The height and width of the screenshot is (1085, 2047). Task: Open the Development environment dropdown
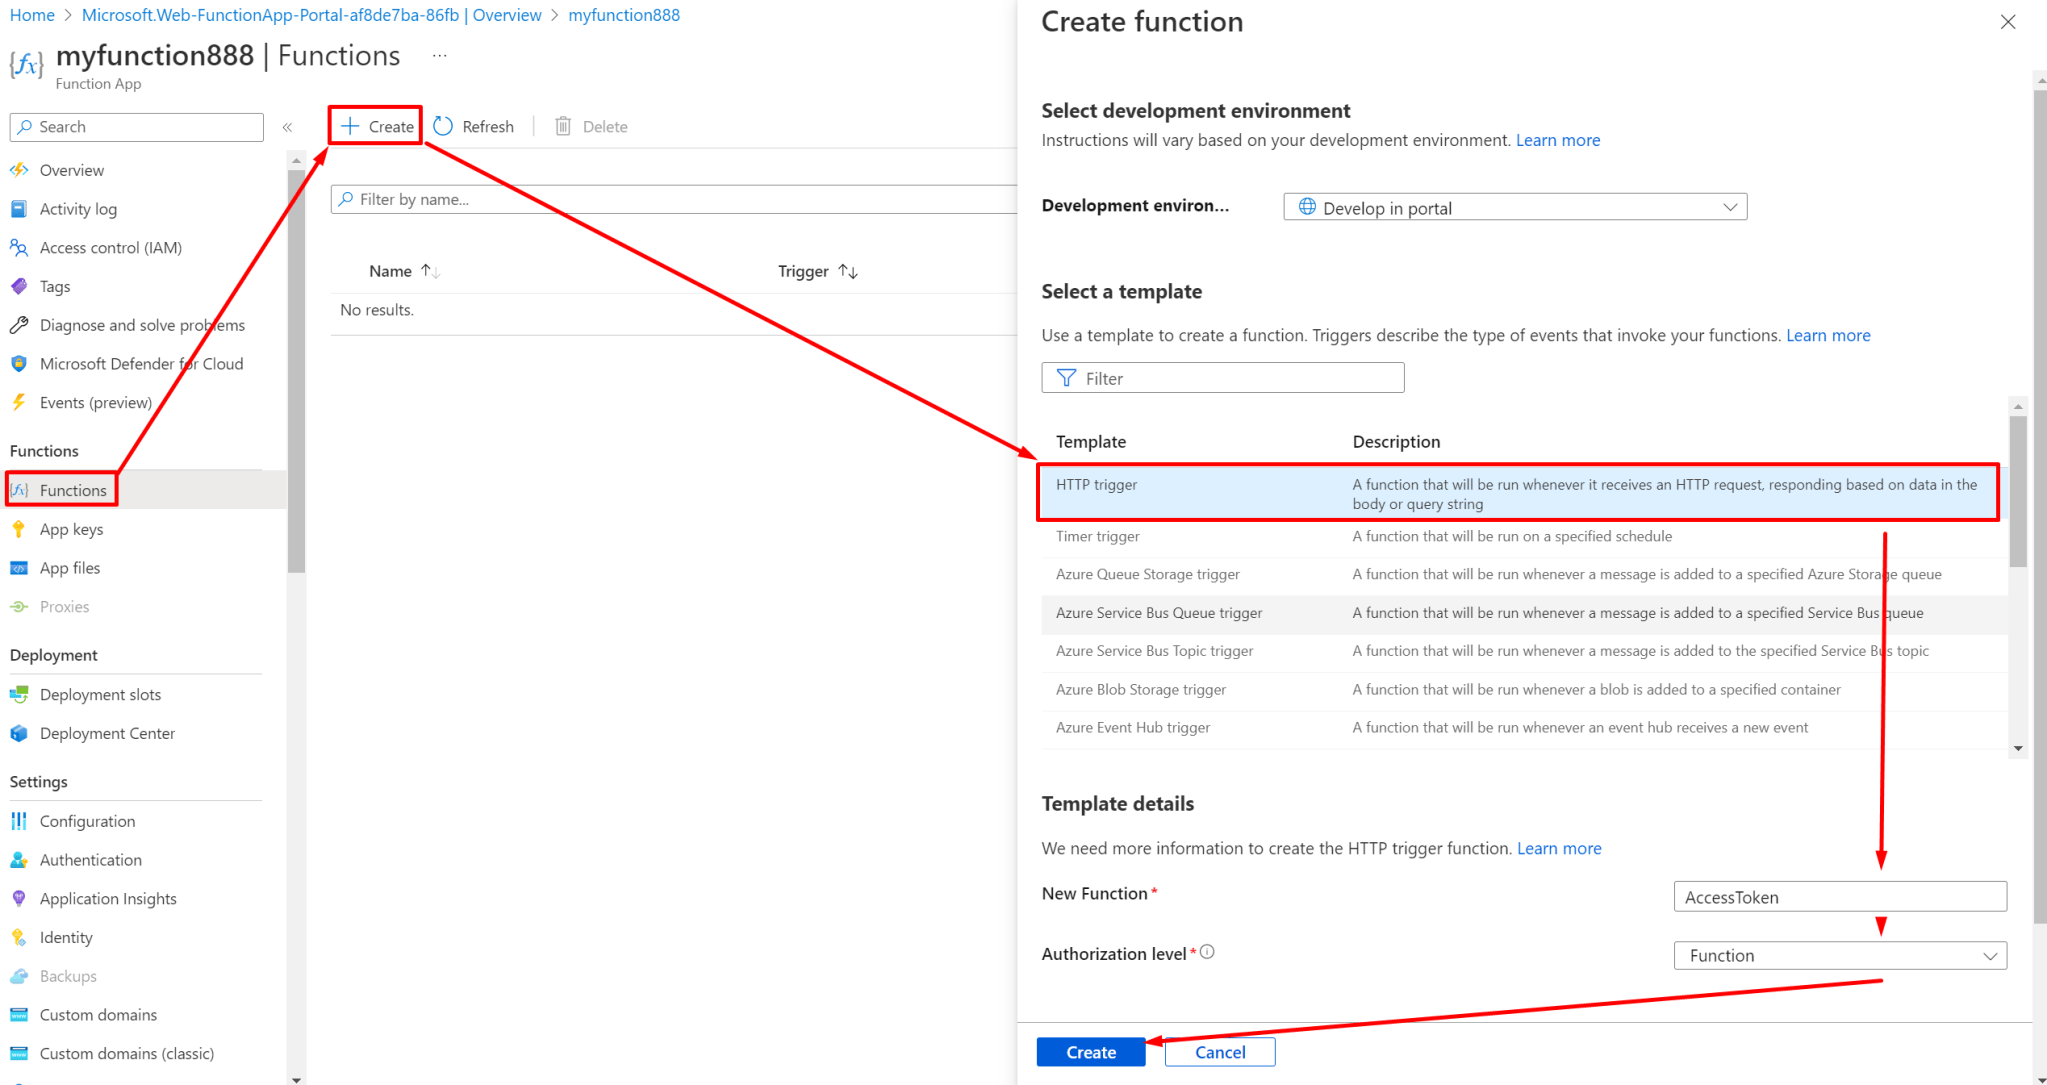point(1515,207)
